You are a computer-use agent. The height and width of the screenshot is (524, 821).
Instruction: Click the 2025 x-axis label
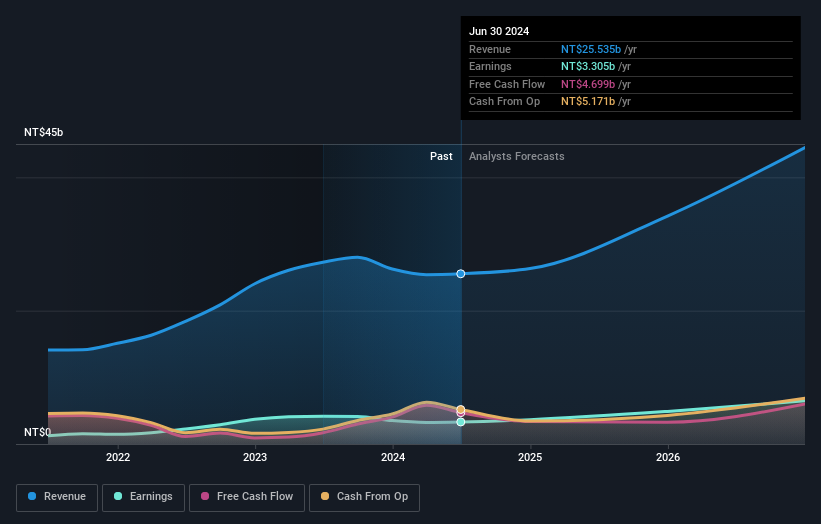tap(530, 458)
